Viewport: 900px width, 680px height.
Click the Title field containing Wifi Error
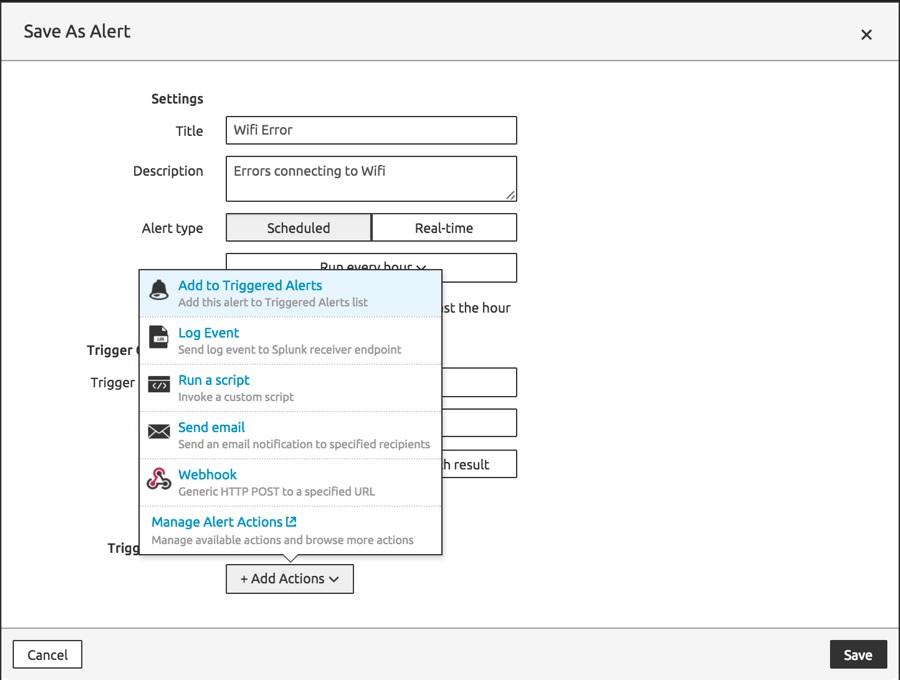click(371, 130)
